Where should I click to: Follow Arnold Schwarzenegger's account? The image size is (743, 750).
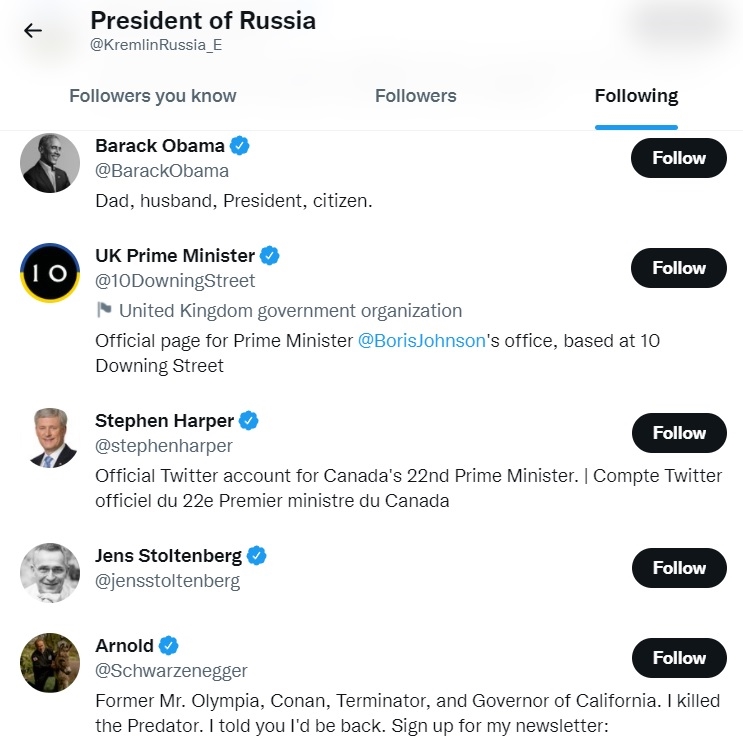coord(679,658)
